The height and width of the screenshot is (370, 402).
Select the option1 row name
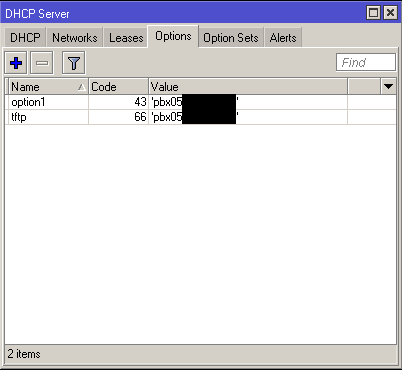pyautogui.click(x=28, y=102)
